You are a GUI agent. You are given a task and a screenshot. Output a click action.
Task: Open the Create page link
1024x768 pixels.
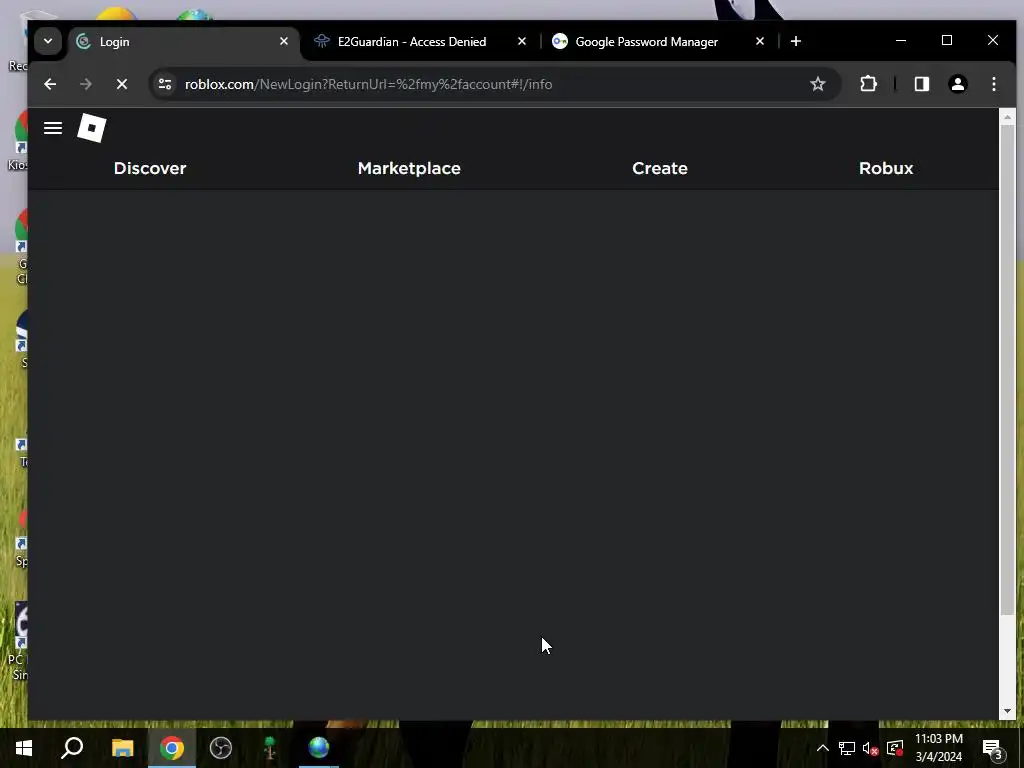[660, 168]
